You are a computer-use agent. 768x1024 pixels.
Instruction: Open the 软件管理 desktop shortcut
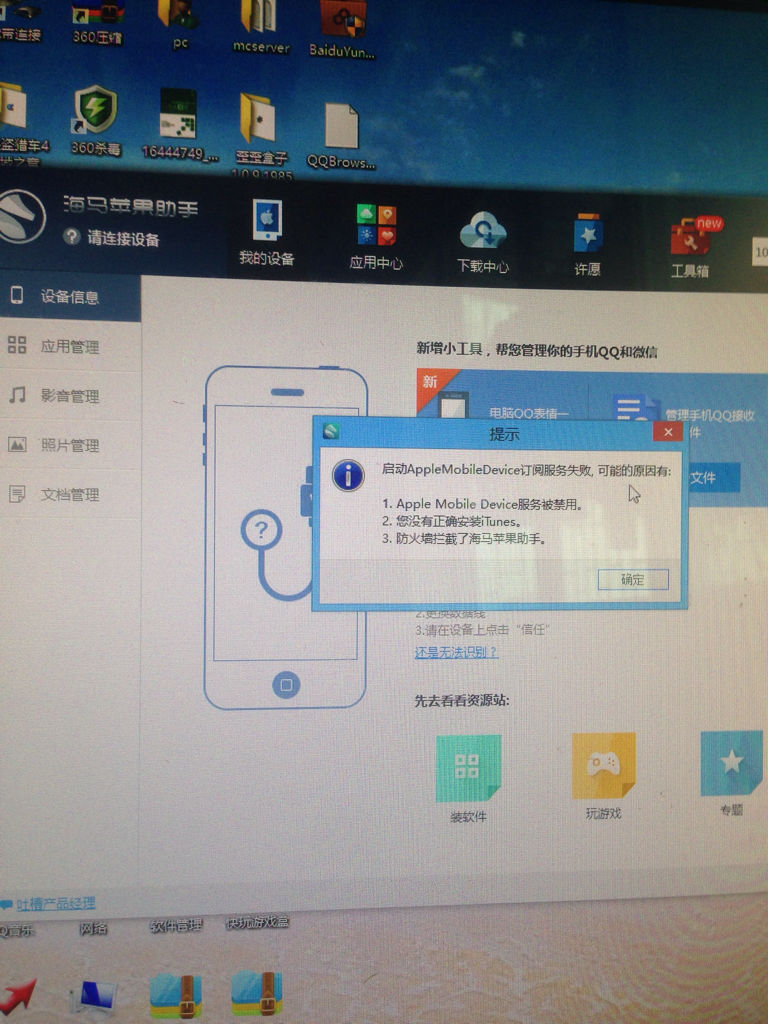[x=176, y=926]
